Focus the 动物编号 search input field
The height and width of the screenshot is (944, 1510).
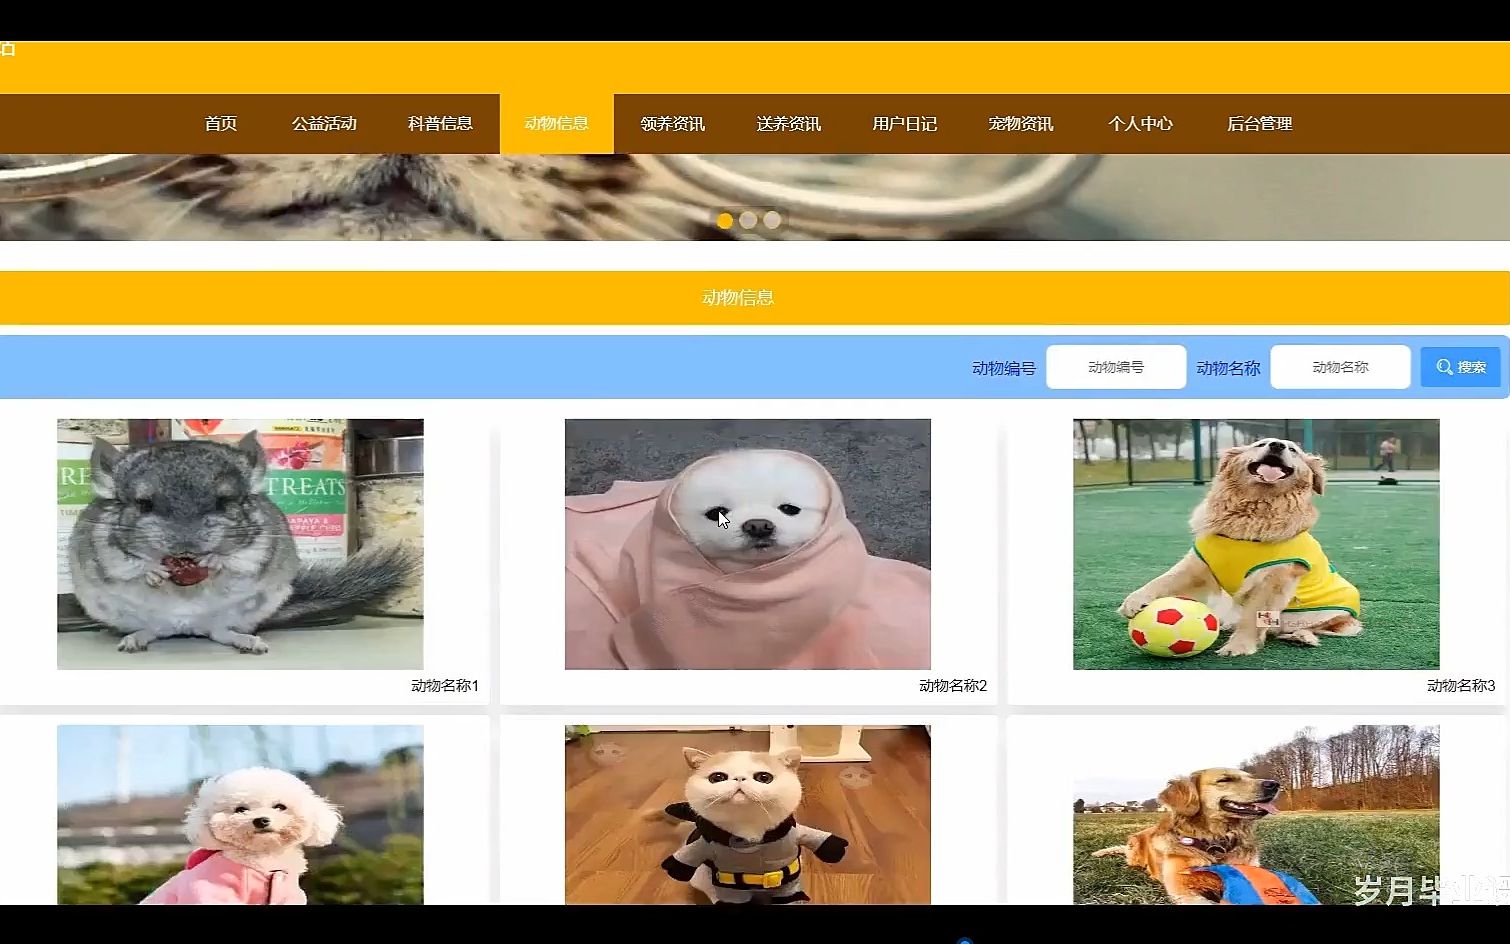[x=1116, y=367]
